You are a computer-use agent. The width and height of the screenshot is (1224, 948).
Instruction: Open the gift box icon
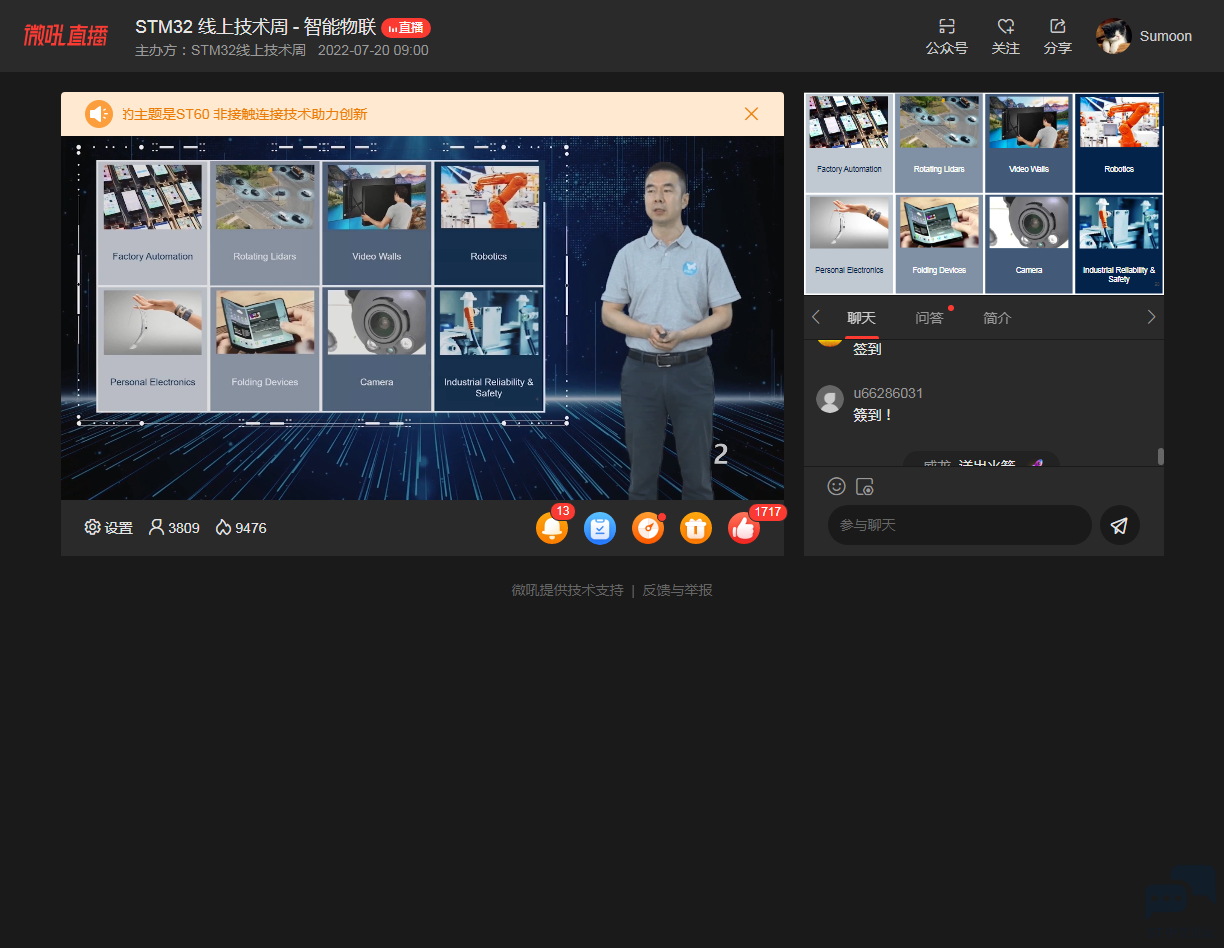tap(696, 528)
